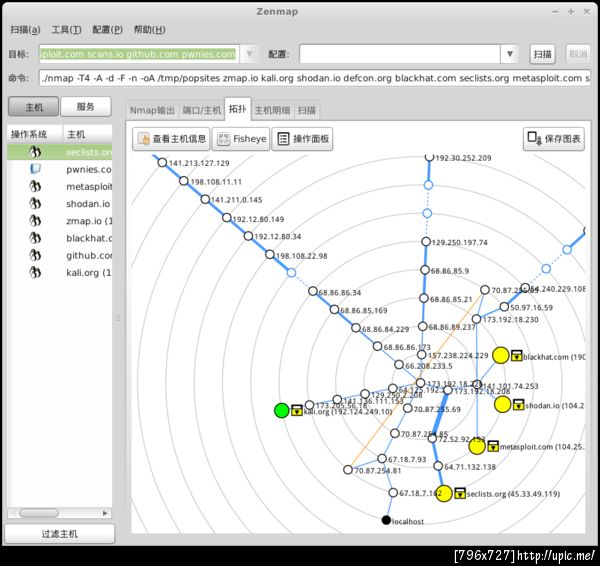Click the filter icon next to shodan.io node

pos(518,405)
